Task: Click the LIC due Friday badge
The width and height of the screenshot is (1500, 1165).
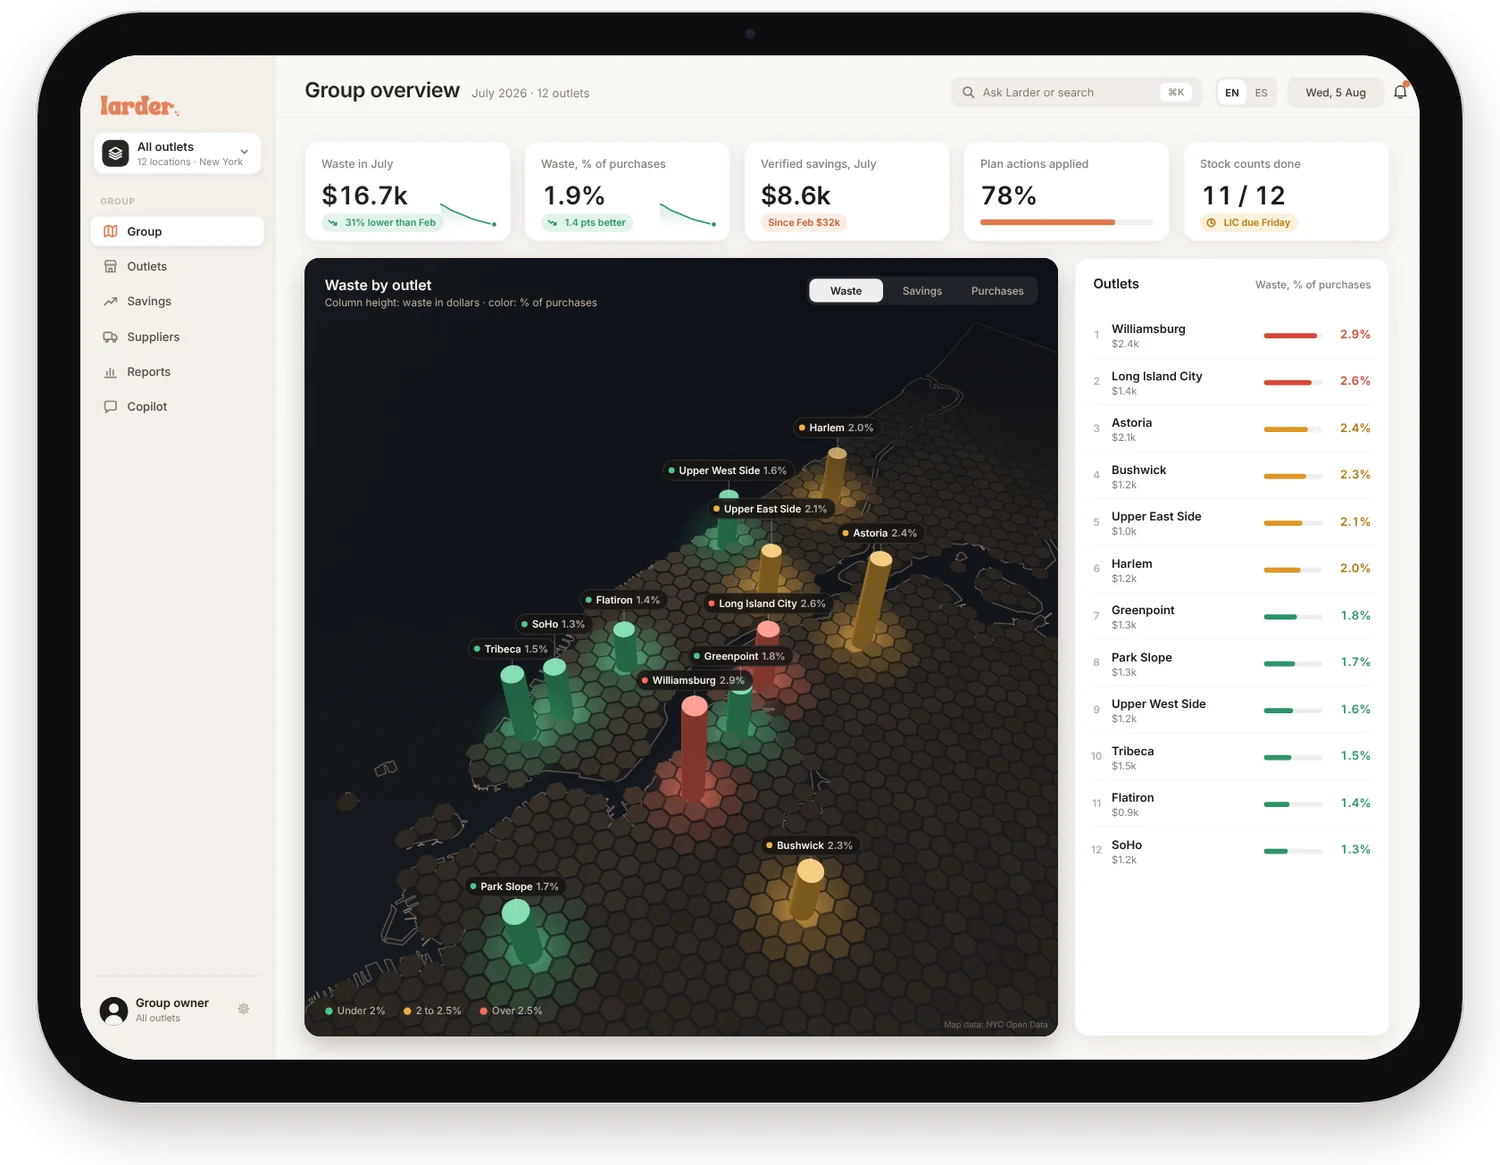Action: pos(1248,223)
